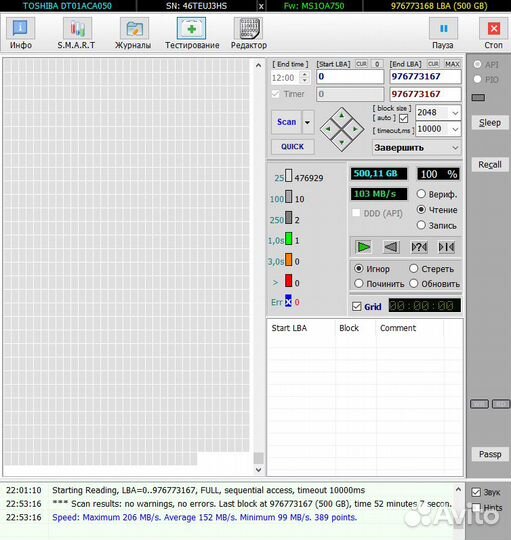Click the blue Err X block indicator
The width and height of the screenshot is (511, 540).
click(x=288, y=301)
